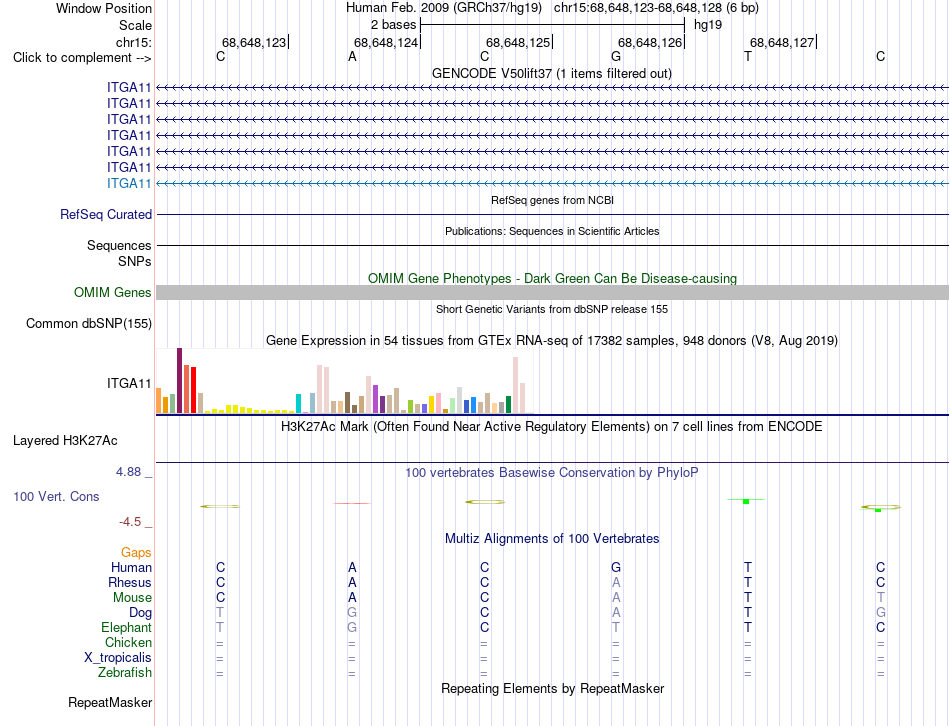Select the Window Position label
This screenshot has height=726, width=950.
point(104,8)
